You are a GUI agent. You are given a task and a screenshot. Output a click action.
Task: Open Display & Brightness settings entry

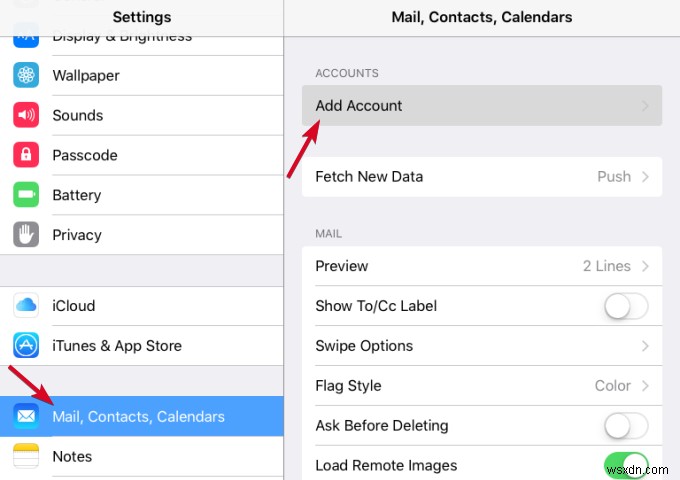[121, 37]
